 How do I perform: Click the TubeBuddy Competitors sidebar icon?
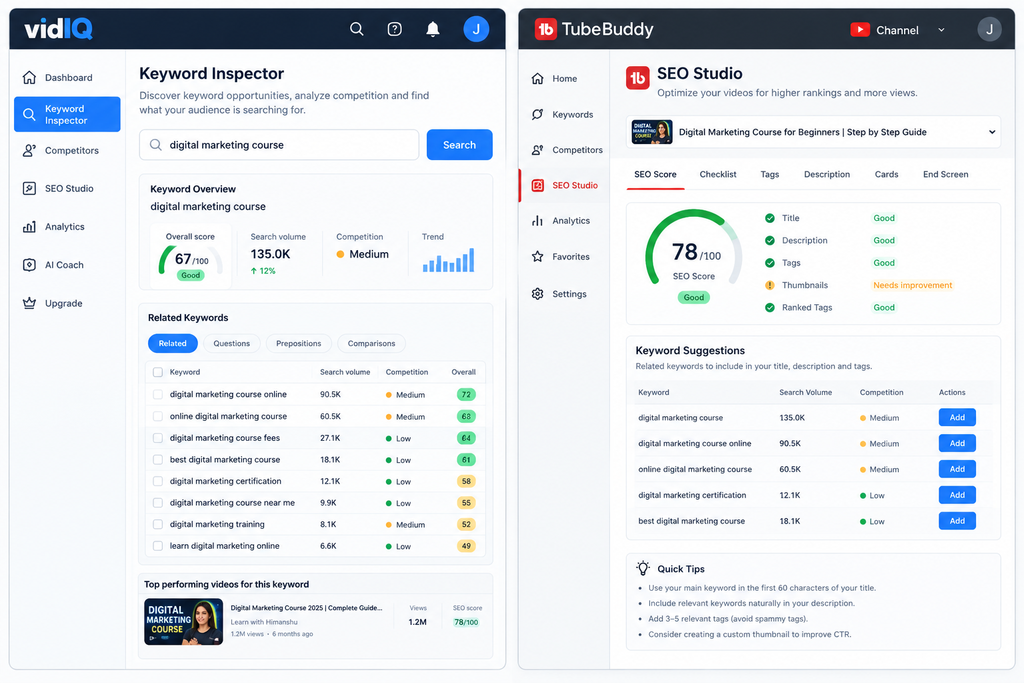click(x=537, y=150)
